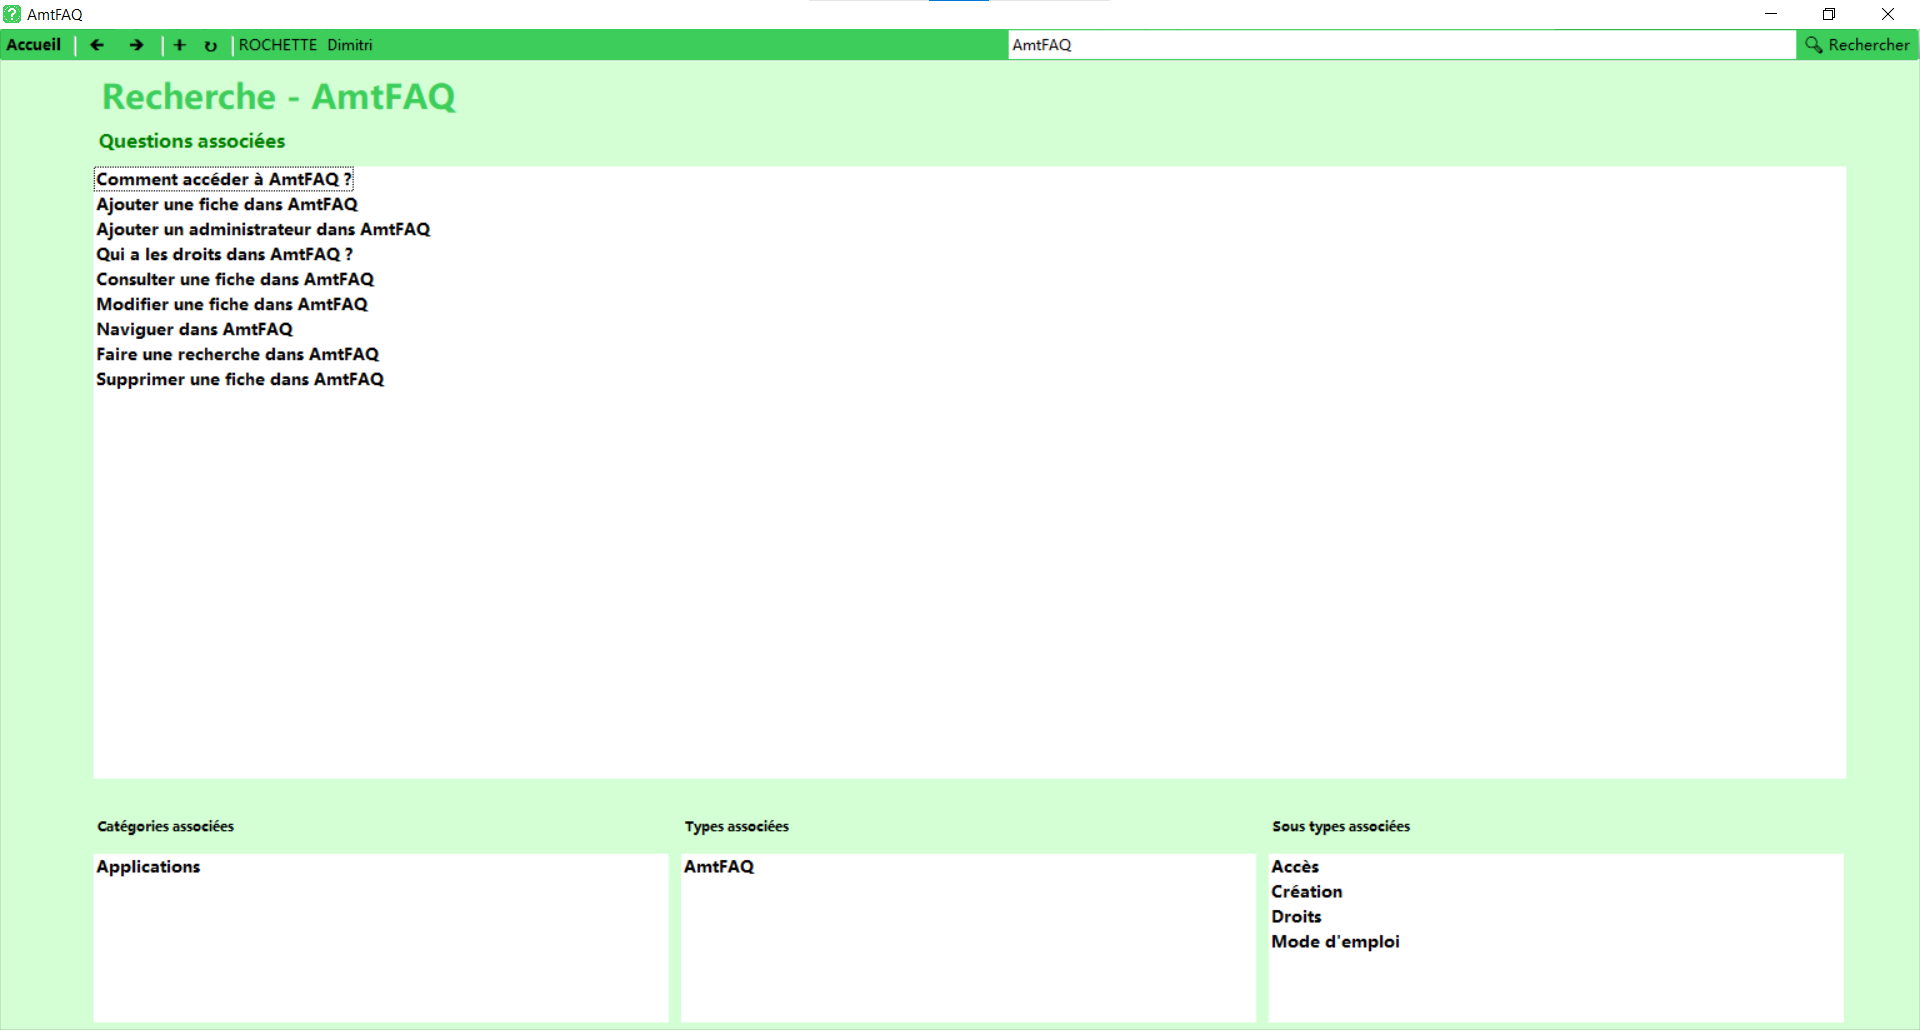The height and width of the screenshot is (1030, 1920).
Task: Select 'Consulter une fiche dans AmtFAQ'
Action: pos(235,279)
